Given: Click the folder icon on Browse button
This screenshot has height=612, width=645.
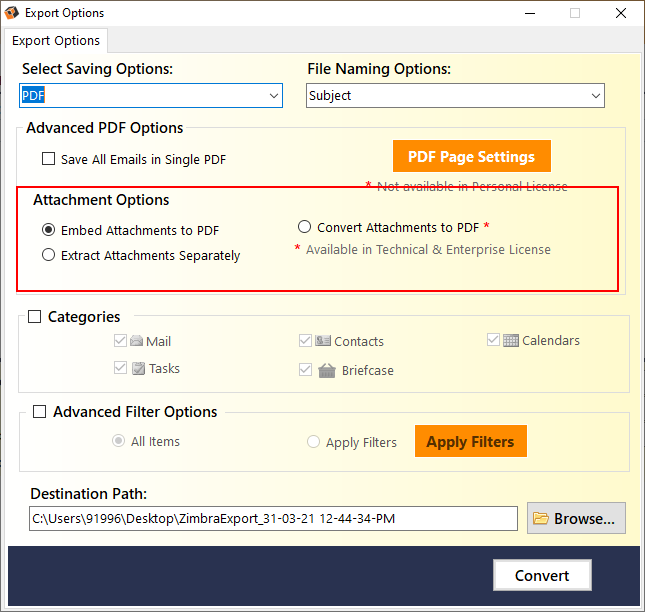Looking at the screenshot, I should coord(541,518).
